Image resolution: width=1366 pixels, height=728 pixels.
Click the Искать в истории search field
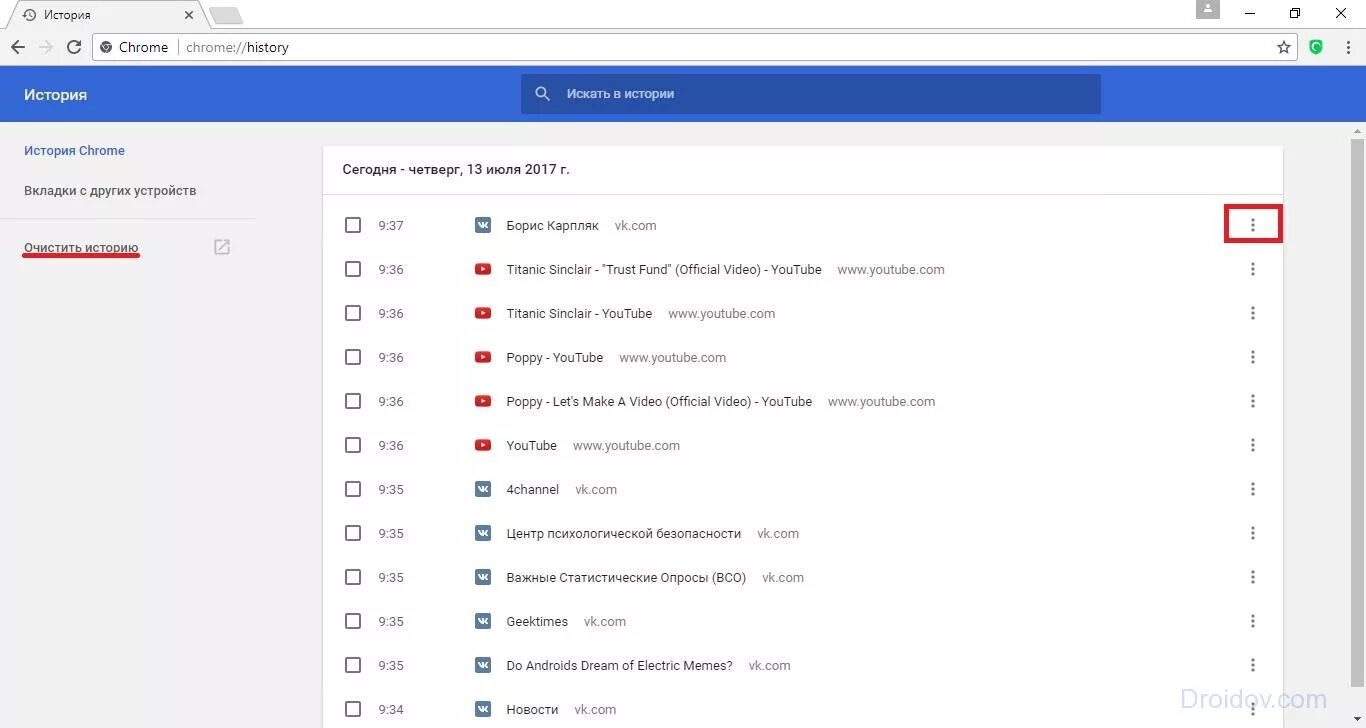click(x=811, y=94)
